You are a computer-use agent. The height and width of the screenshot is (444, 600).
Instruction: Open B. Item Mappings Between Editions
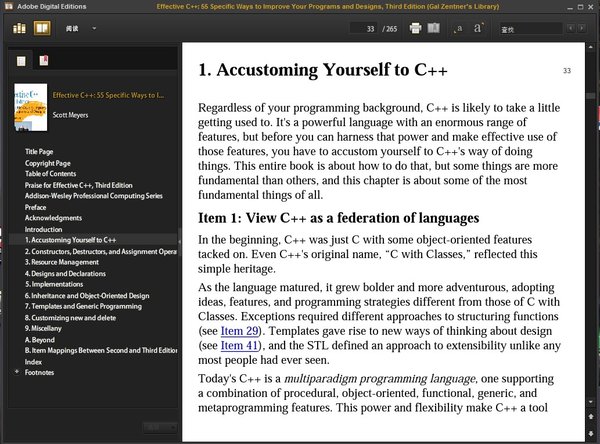101,350
